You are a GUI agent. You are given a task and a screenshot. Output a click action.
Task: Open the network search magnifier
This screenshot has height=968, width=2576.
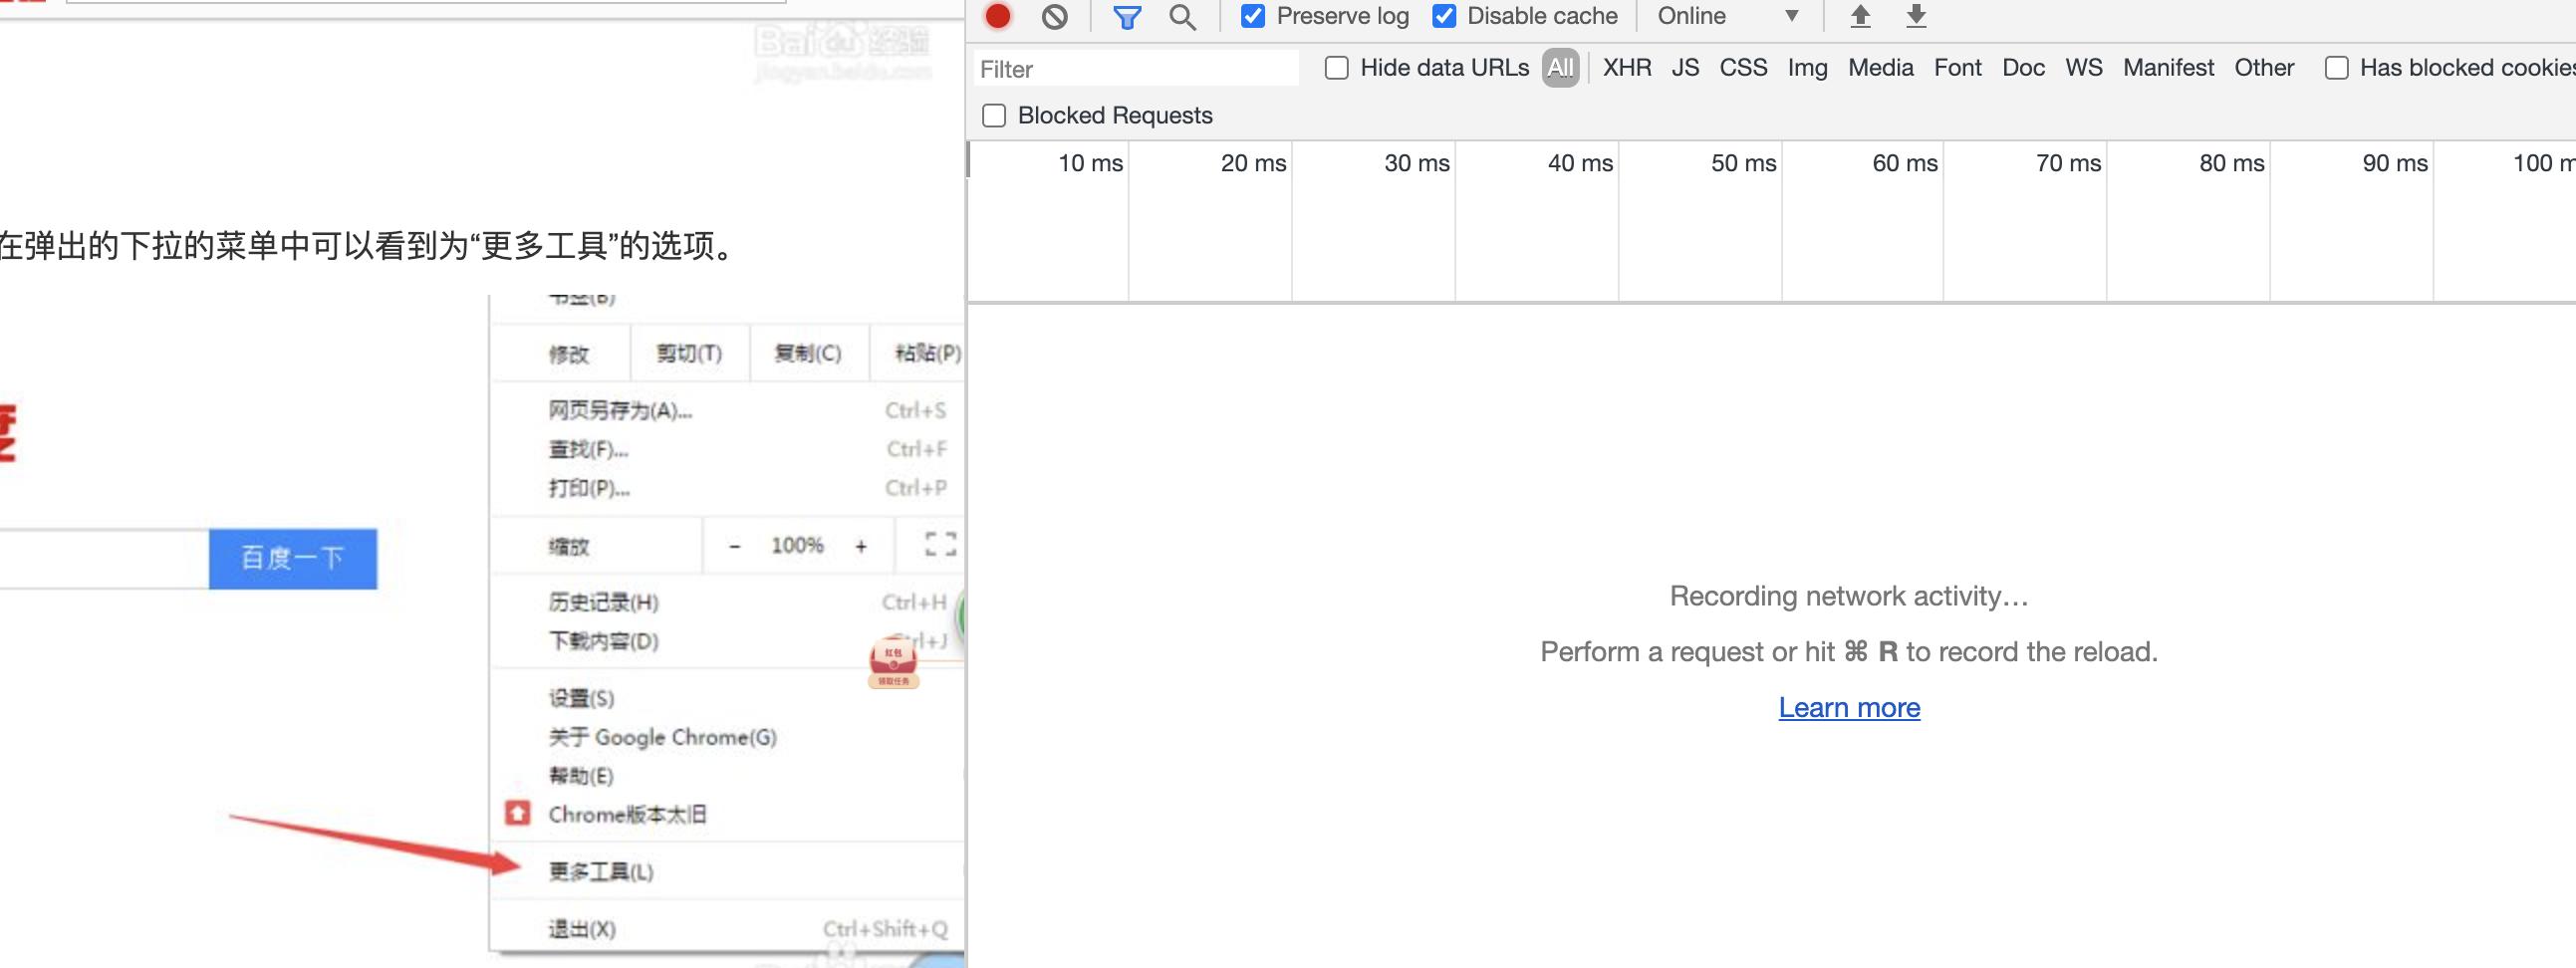point(1182,17)
